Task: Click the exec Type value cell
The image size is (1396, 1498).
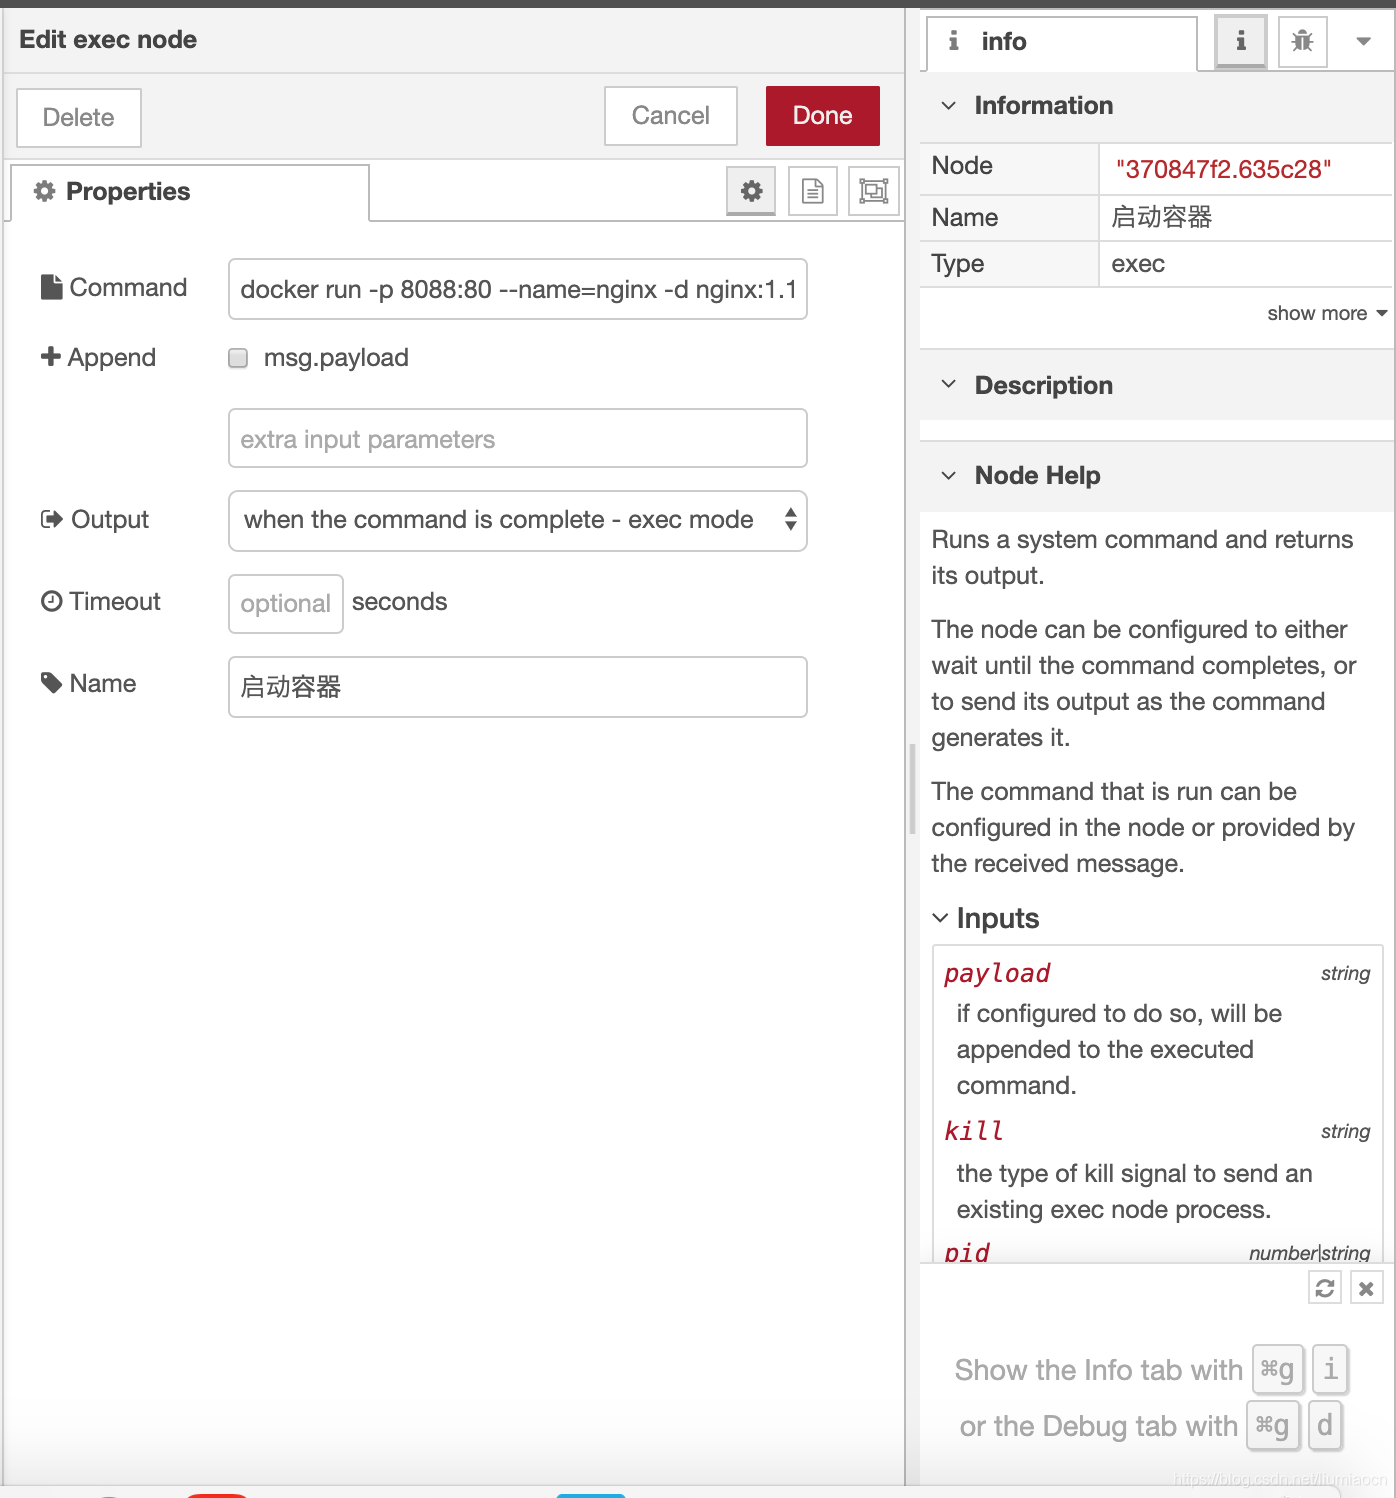Action: point(1245,264)
